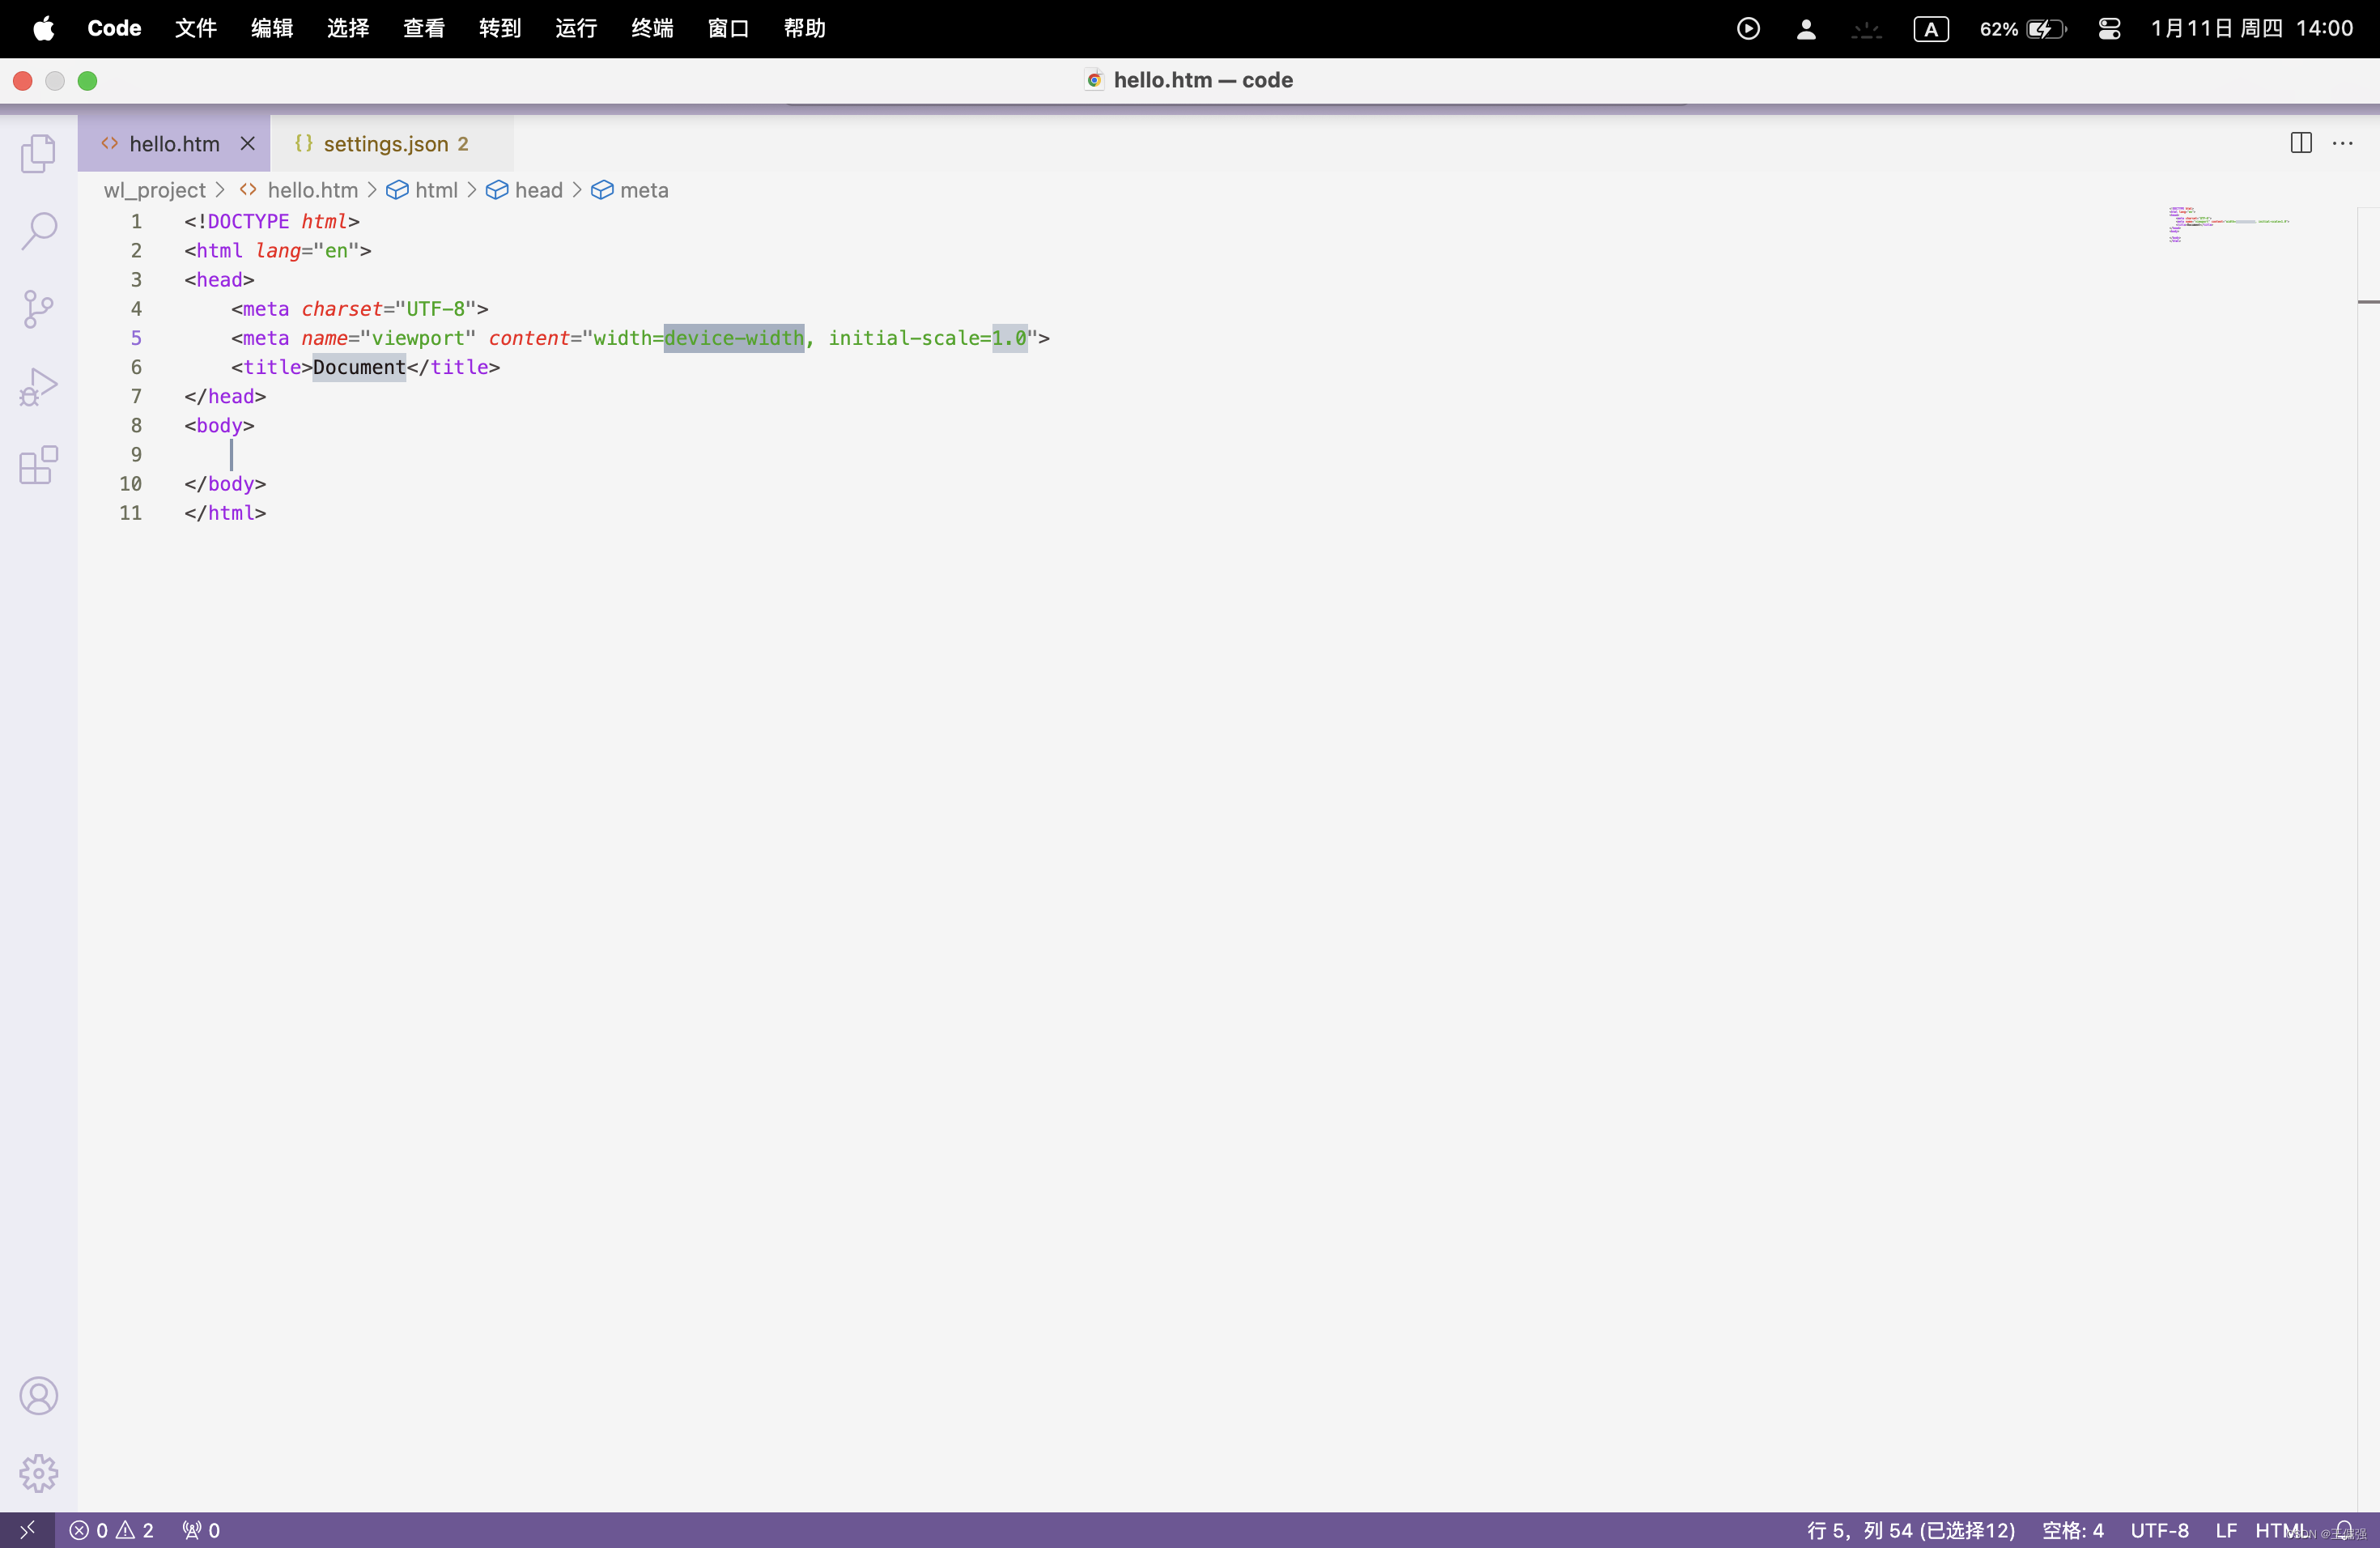Open the Run and Debug view

[38, 386]
